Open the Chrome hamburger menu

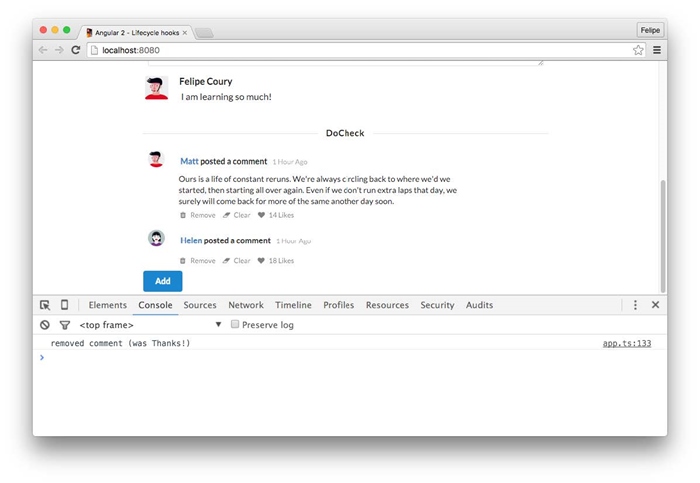click(657, 50)
